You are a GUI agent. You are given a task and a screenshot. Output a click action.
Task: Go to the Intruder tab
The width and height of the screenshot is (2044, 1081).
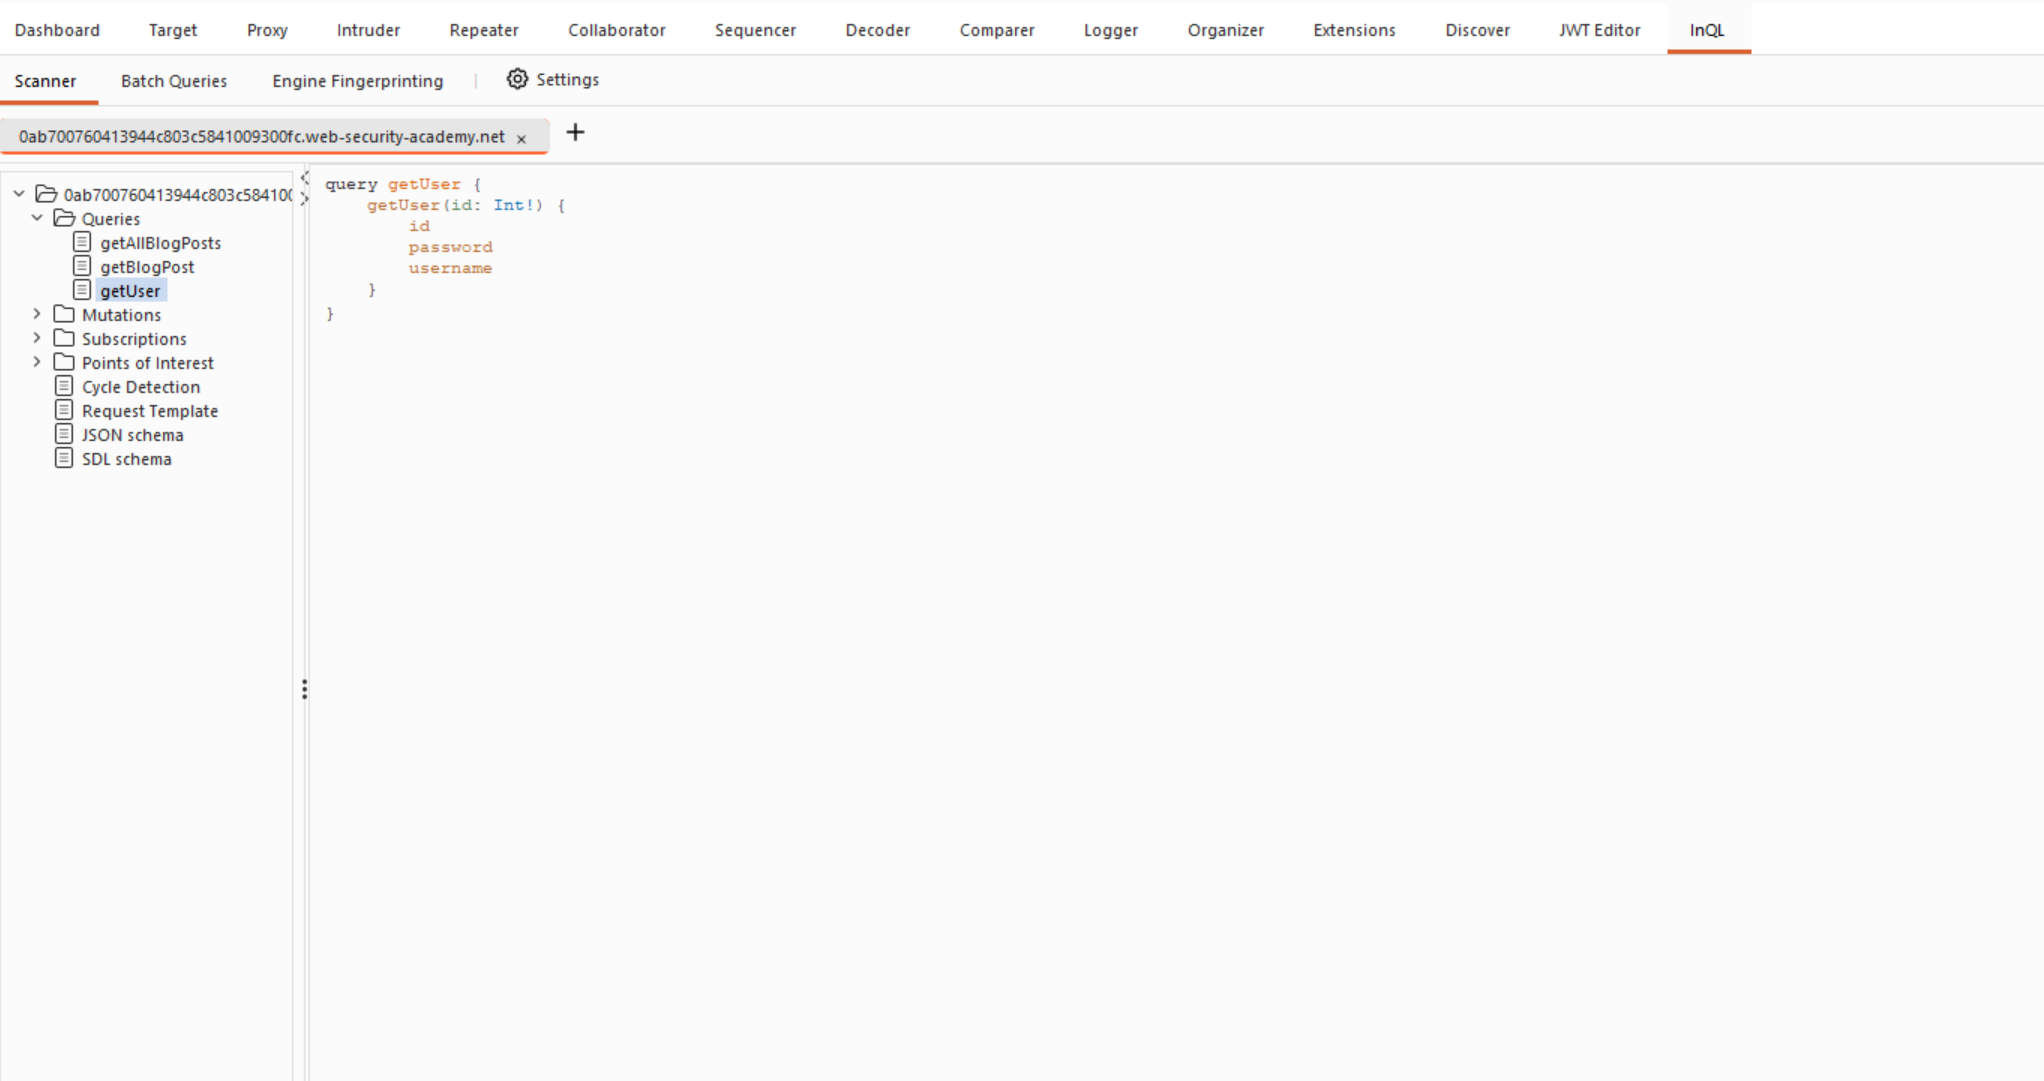[x=368, y=30]
